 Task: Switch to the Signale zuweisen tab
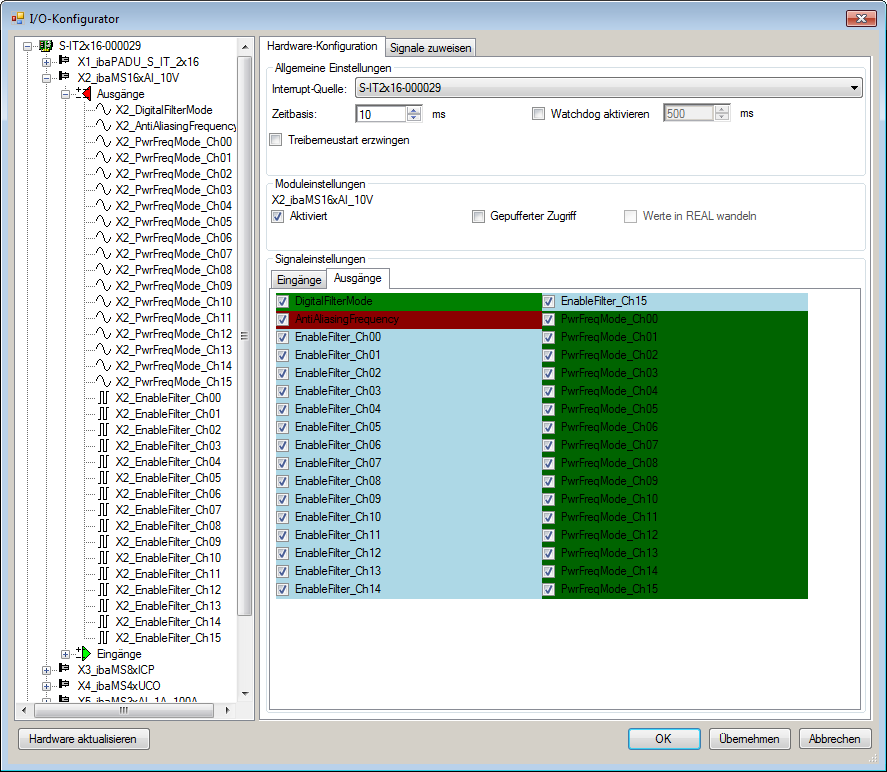coord(430,48)
